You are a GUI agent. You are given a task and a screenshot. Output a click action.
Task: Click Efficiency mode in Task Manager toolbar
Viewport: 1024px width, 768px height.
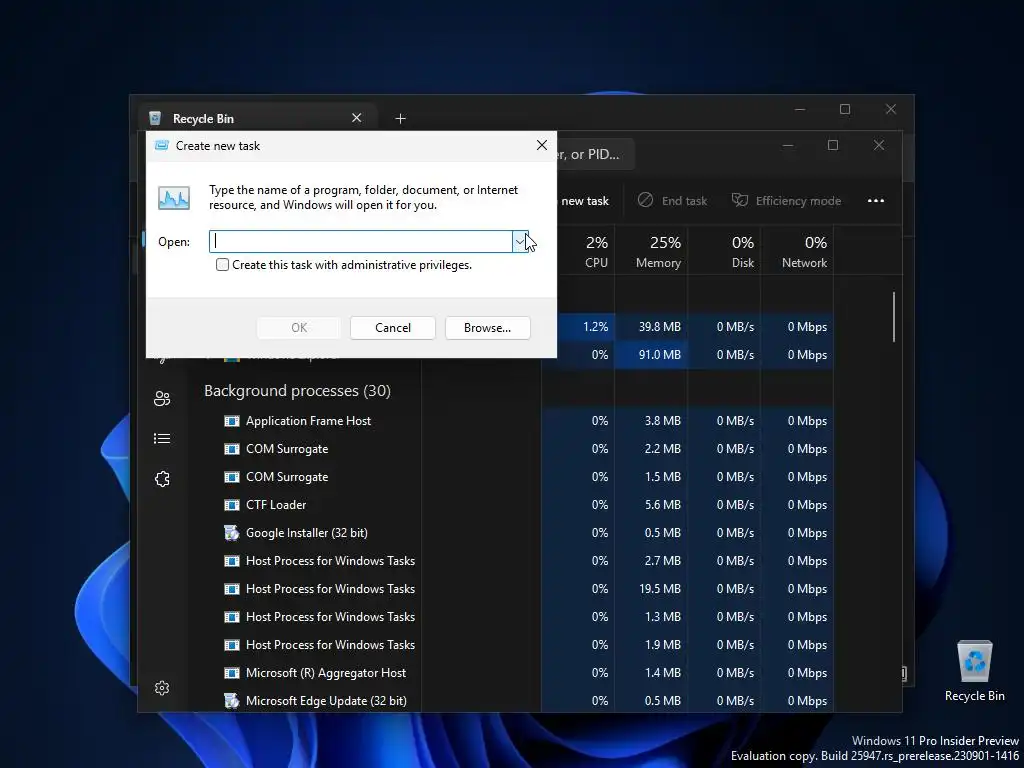coord(786,200)
